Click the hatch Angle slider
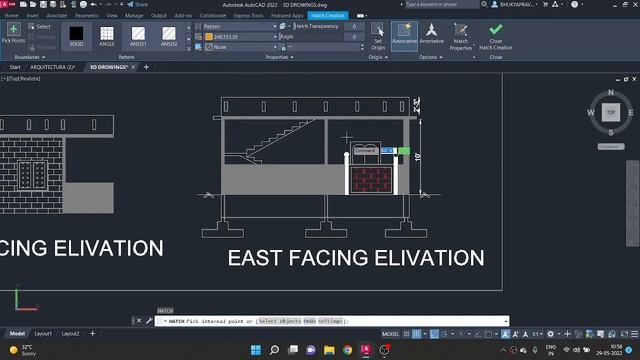Screen dimensions: 640x360 click(x=311, y=37)
